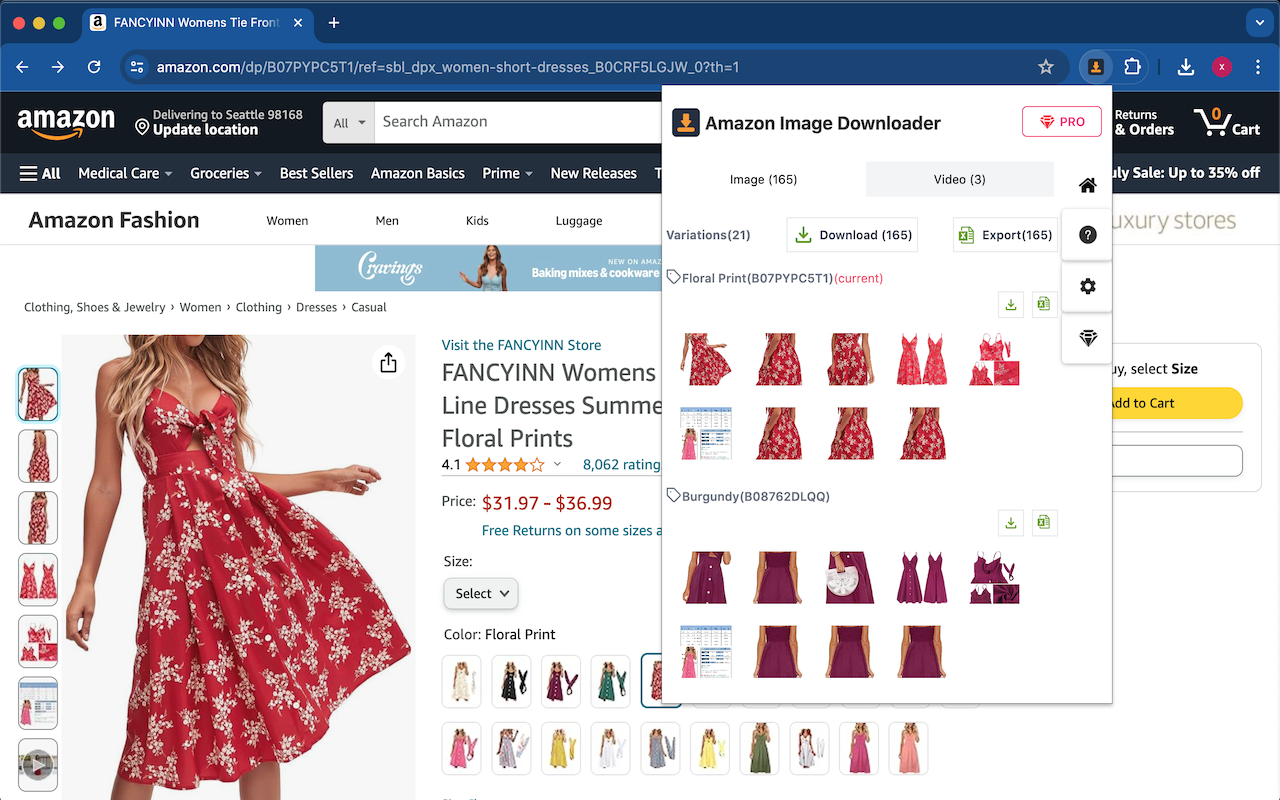Click the PRO upgrade button
Viewport: 1280px width, 800px height.
point(1062,122)
